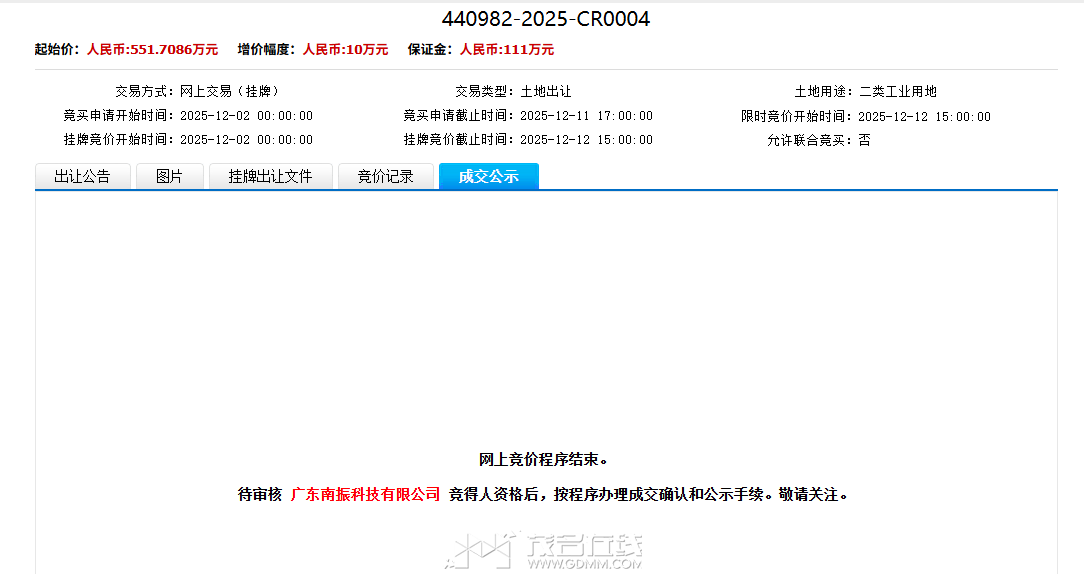Click the 交易类型 value 土地出让

(546, 91)
